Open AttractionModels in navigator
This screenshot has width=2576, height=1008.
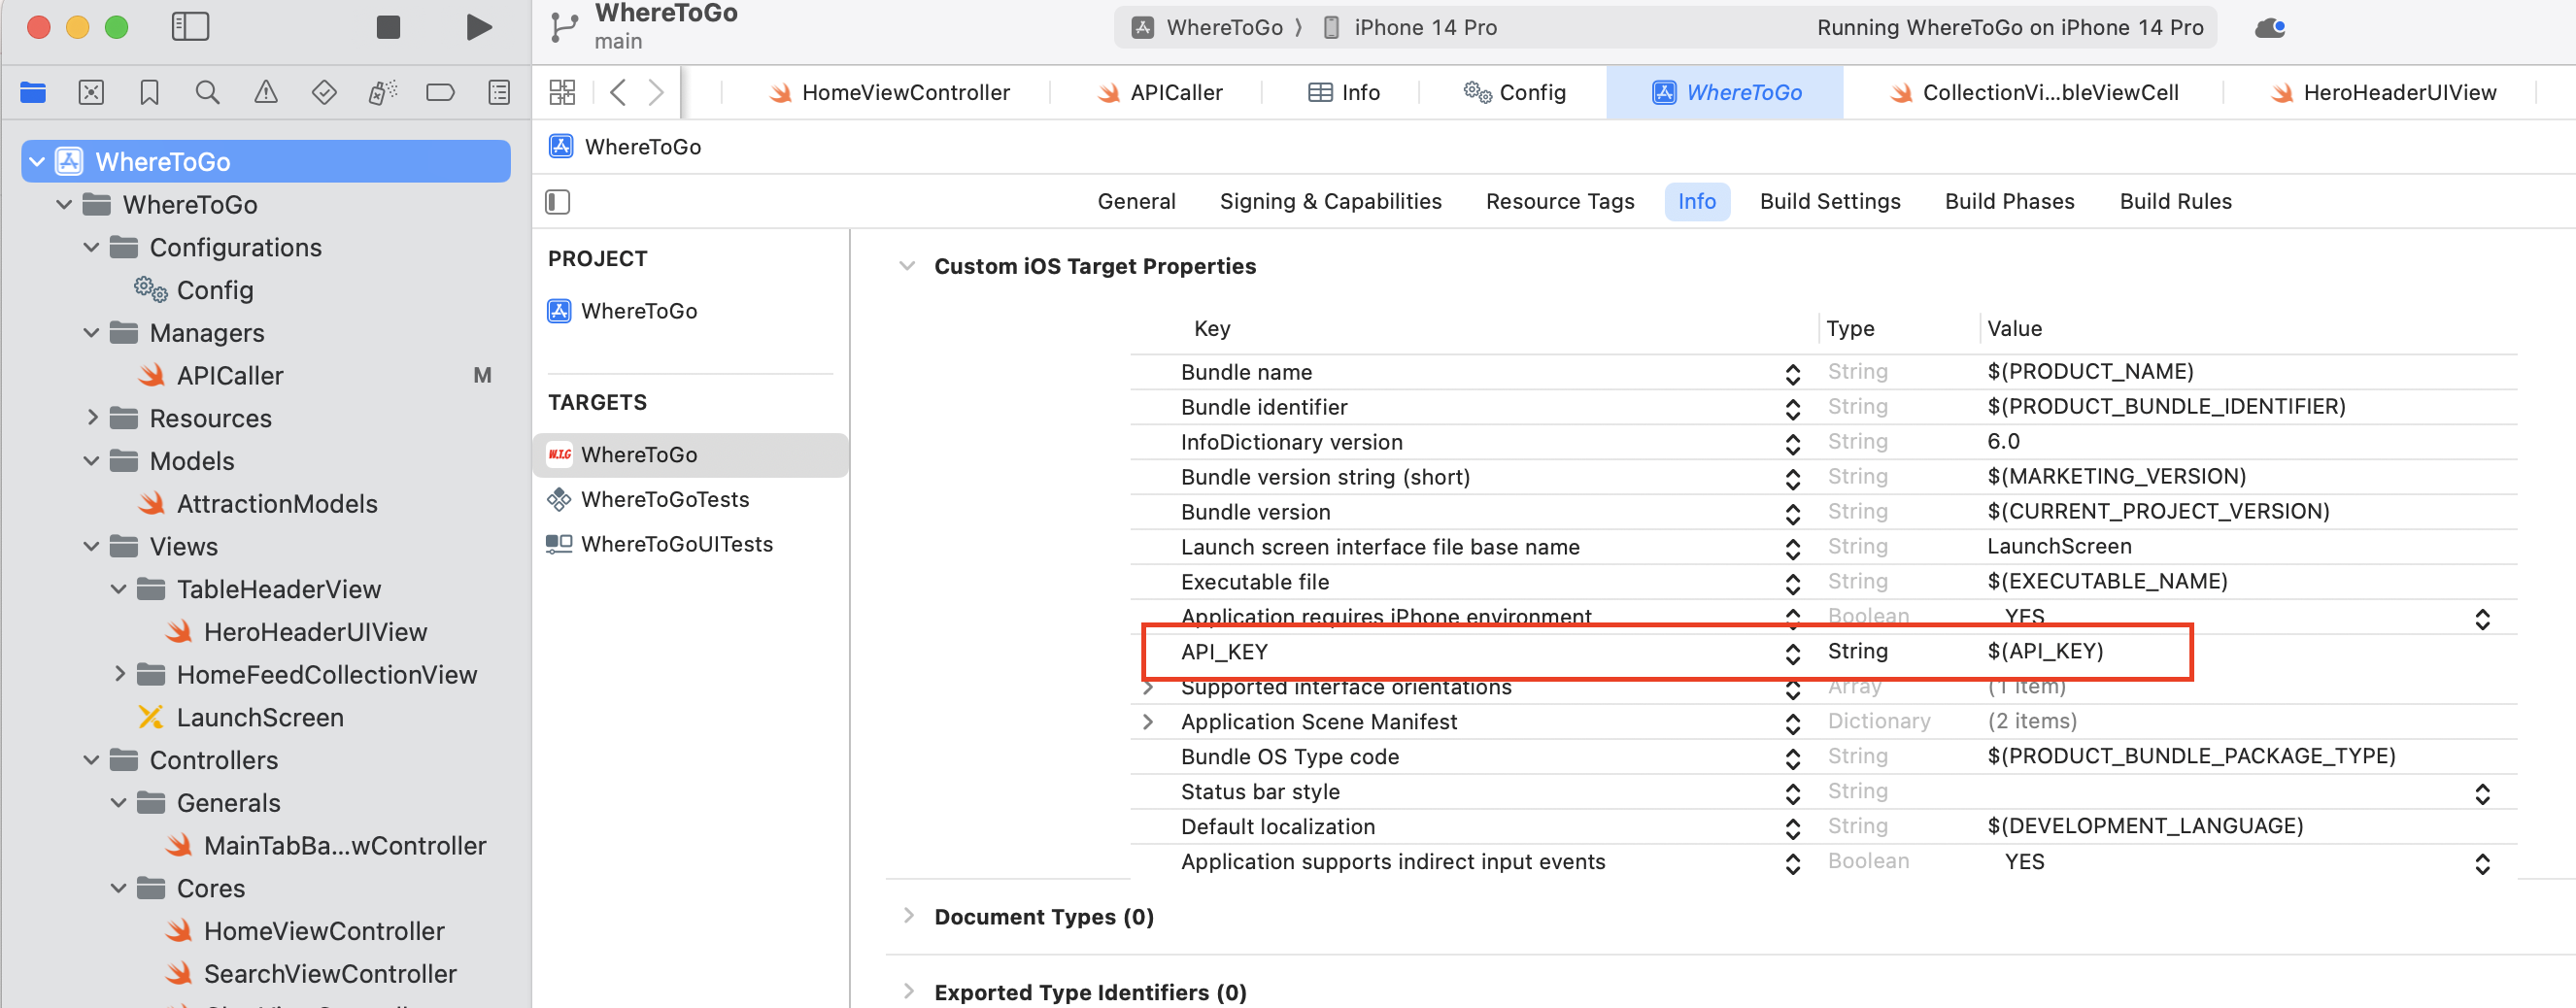[x=257, y=504]
